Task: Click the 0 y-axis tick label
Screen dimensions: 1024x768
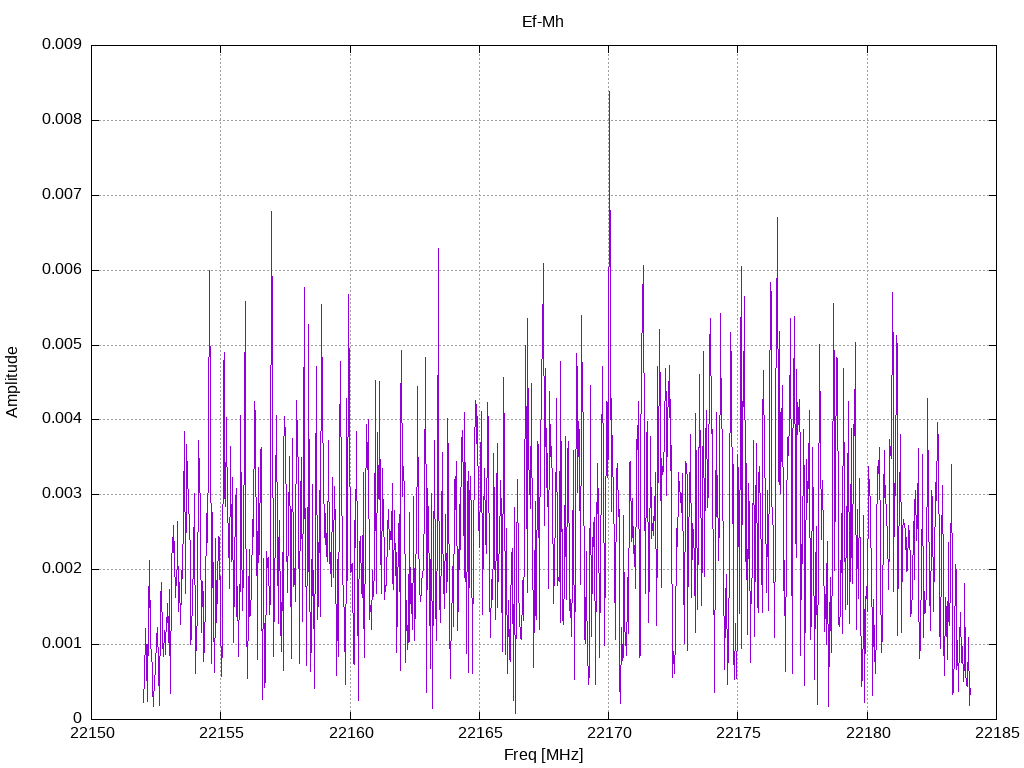Action: (77, 718)
